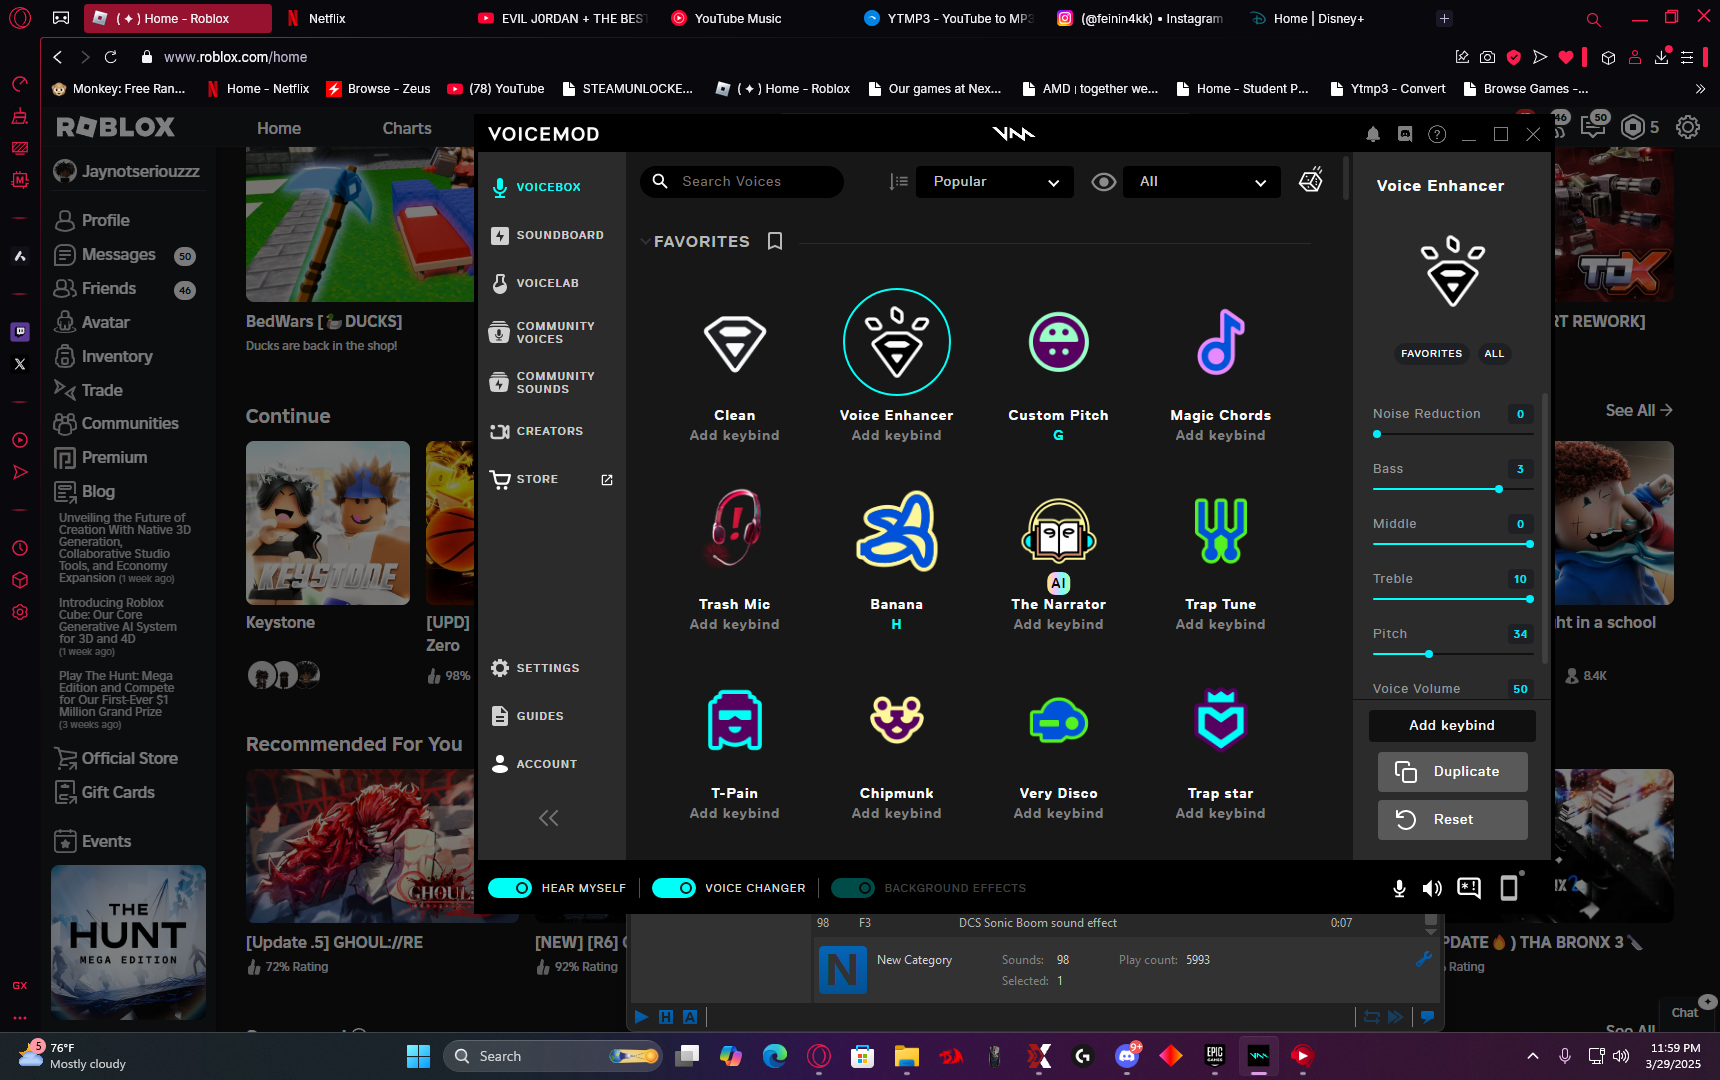Open the All filter dropdown
1720x1080 pixels.
point(1202,182)
